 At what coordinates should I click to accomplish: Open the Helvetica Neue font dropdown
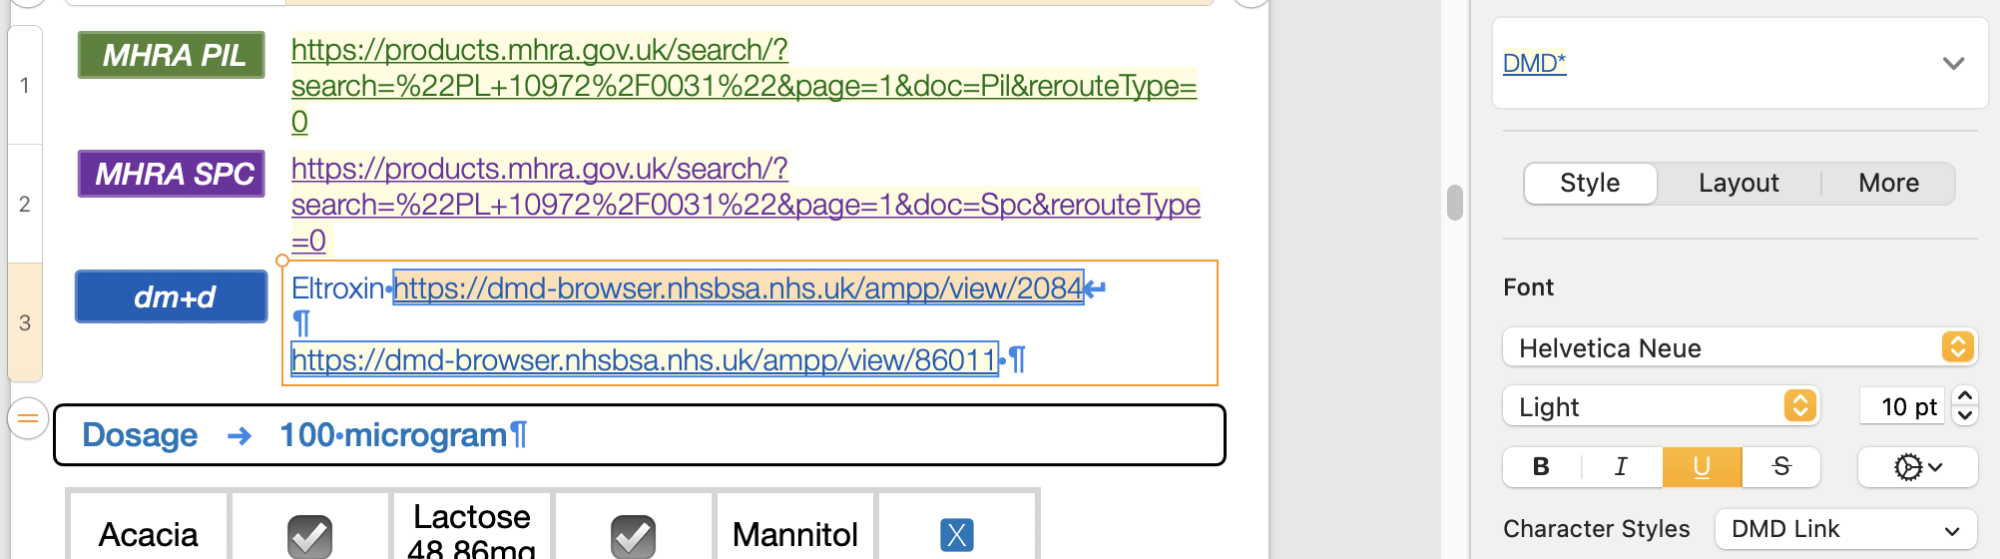1739,348
